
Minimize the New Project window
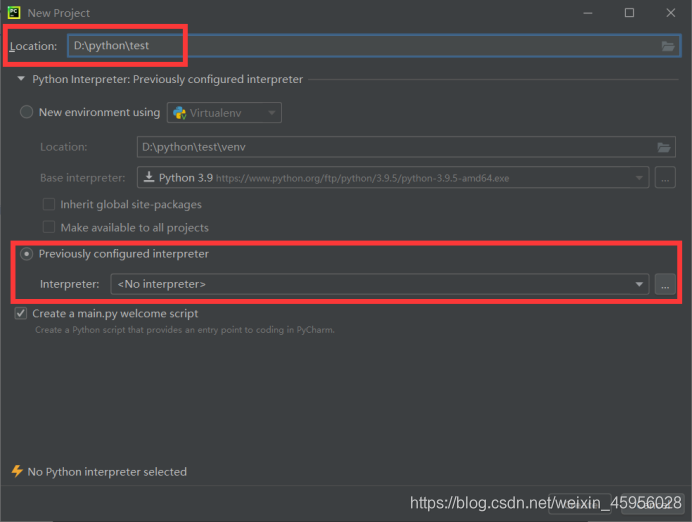click(588, 13)
